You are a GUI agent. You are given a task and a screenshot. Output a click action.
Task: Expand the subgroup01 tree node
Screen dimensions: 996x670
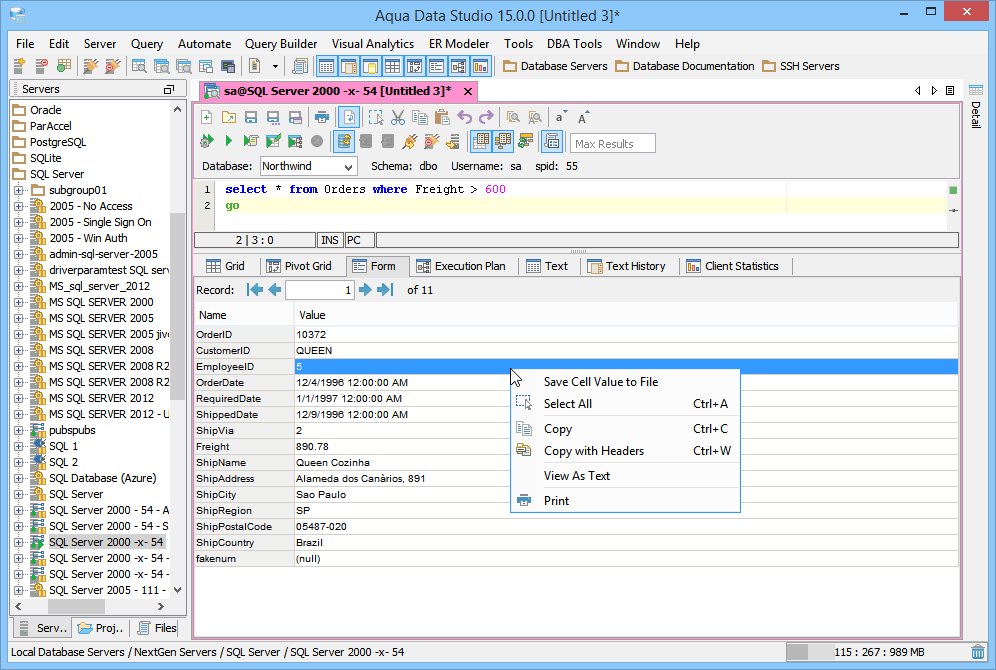(x=18, y=190)
